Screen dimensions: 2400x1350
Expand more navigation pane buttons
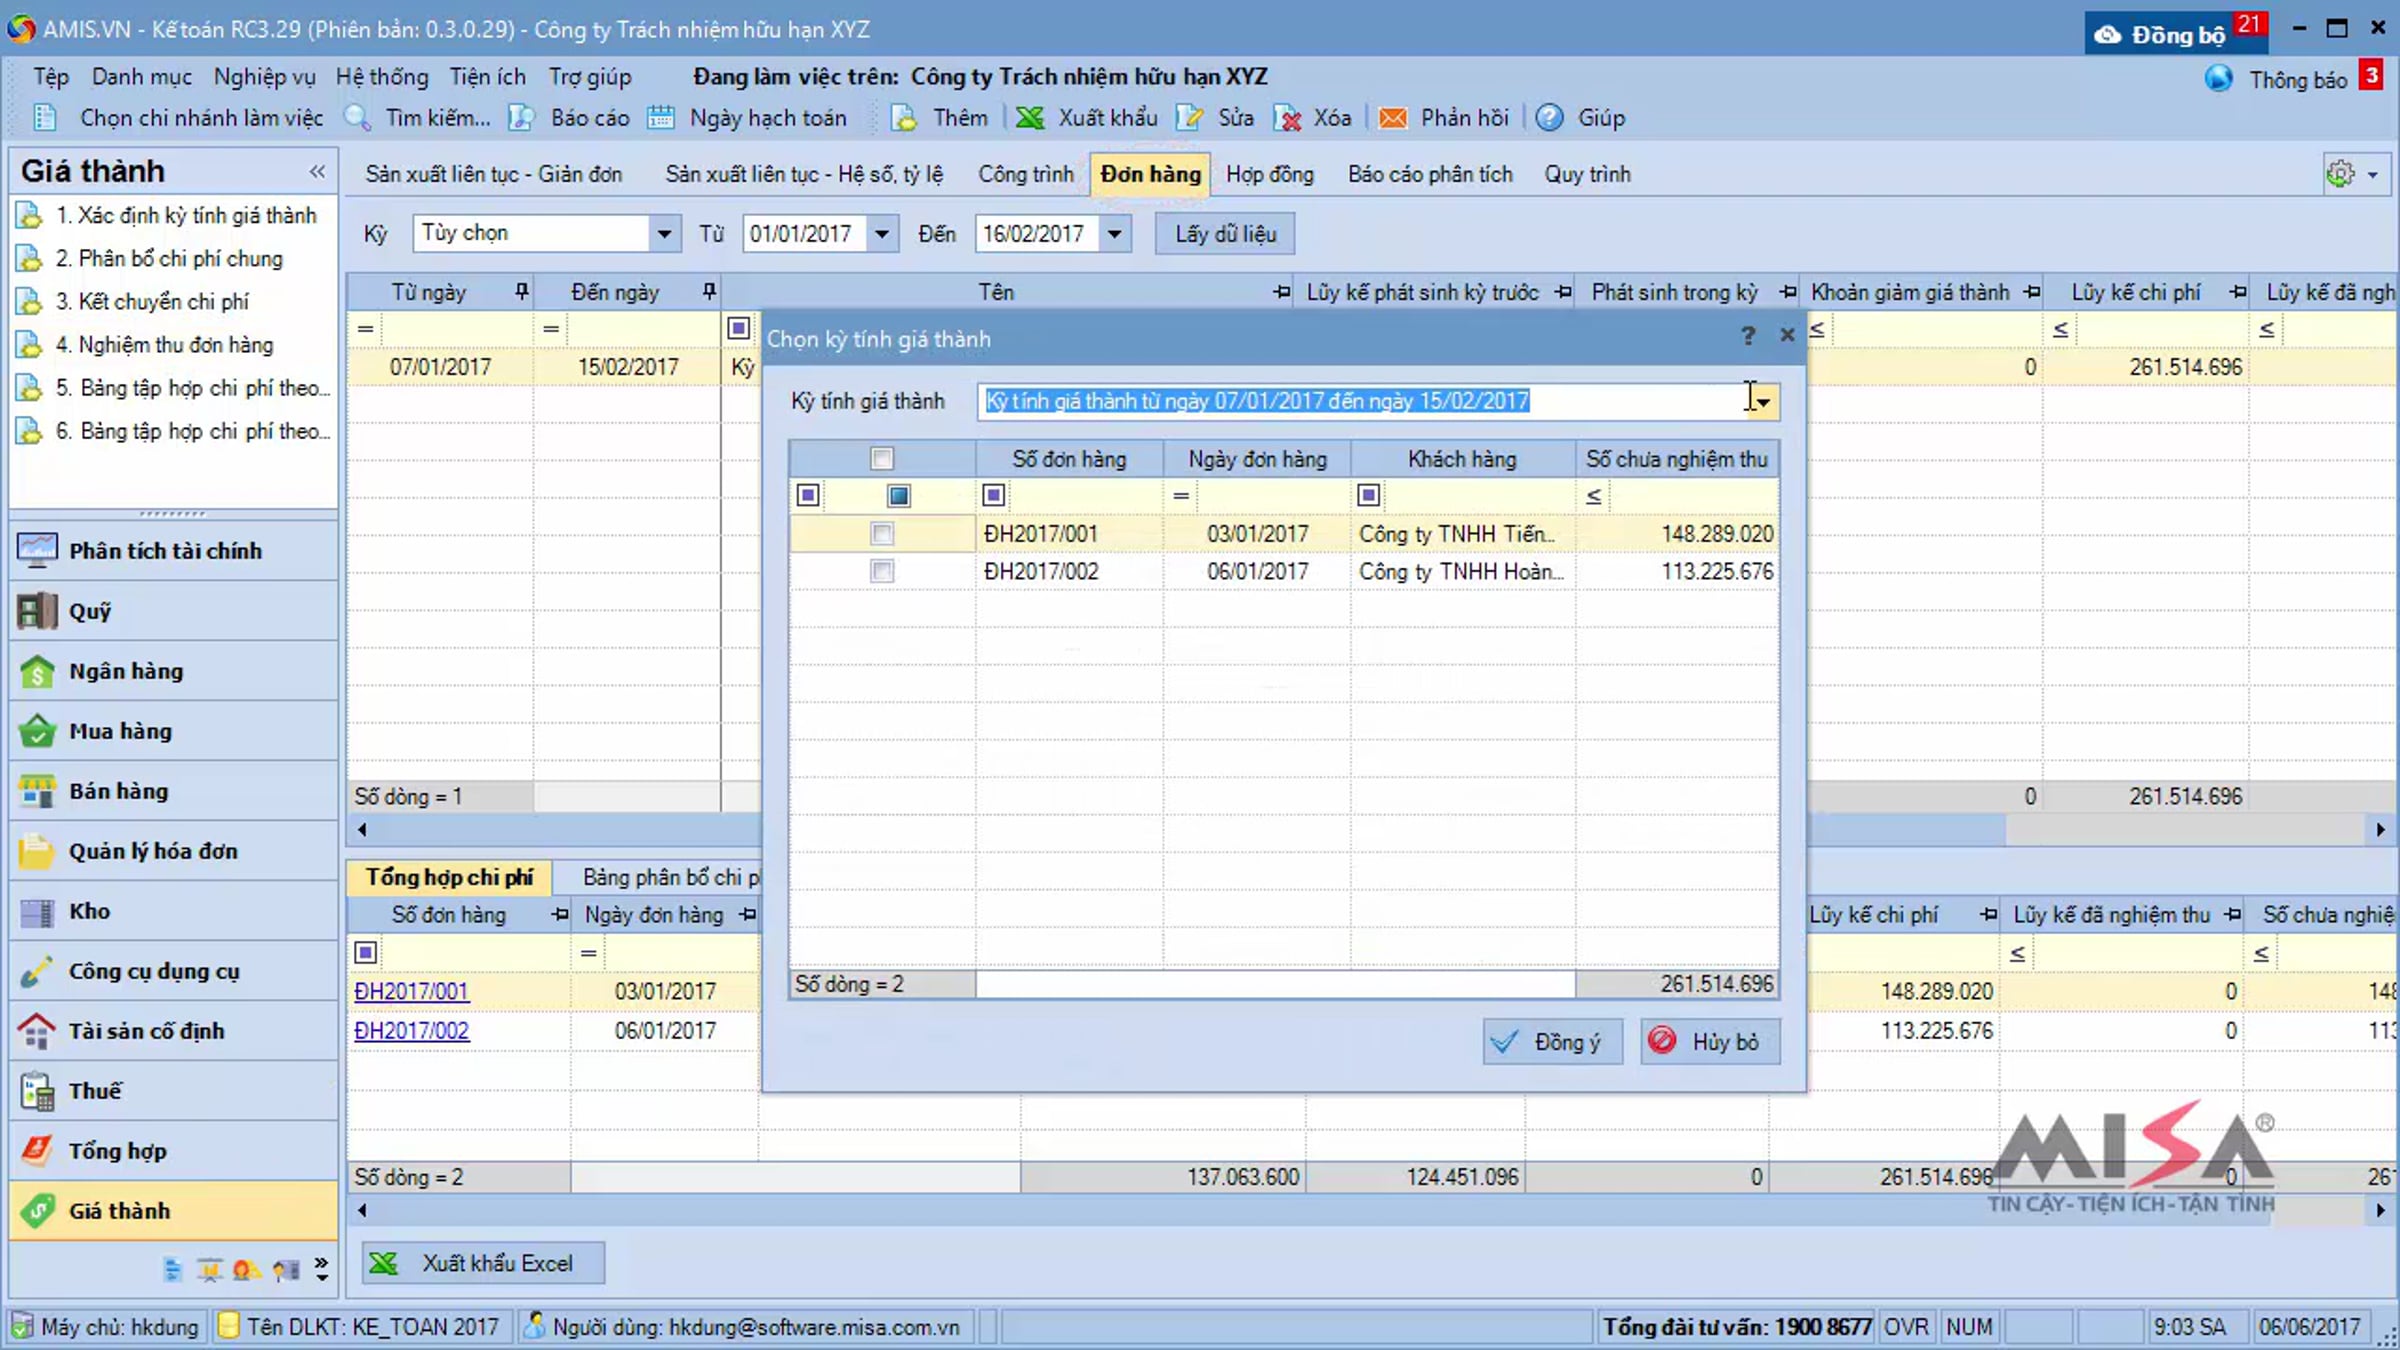[321, 1269]
